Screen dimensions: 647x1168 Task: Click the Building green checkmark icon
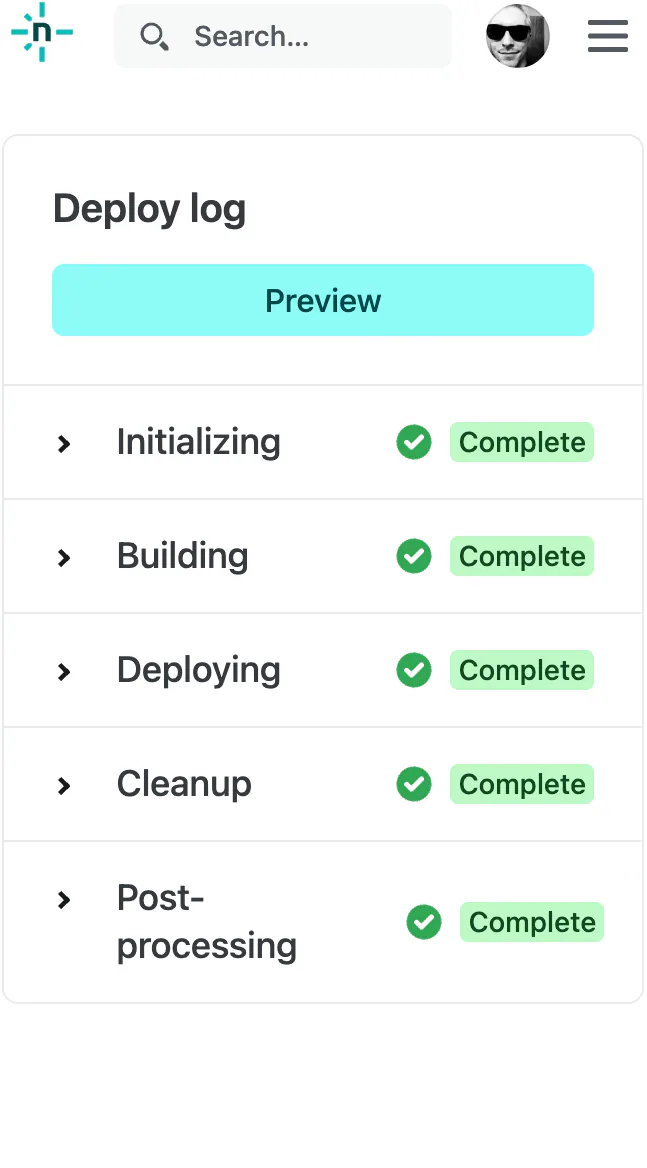tap(413, 556)
